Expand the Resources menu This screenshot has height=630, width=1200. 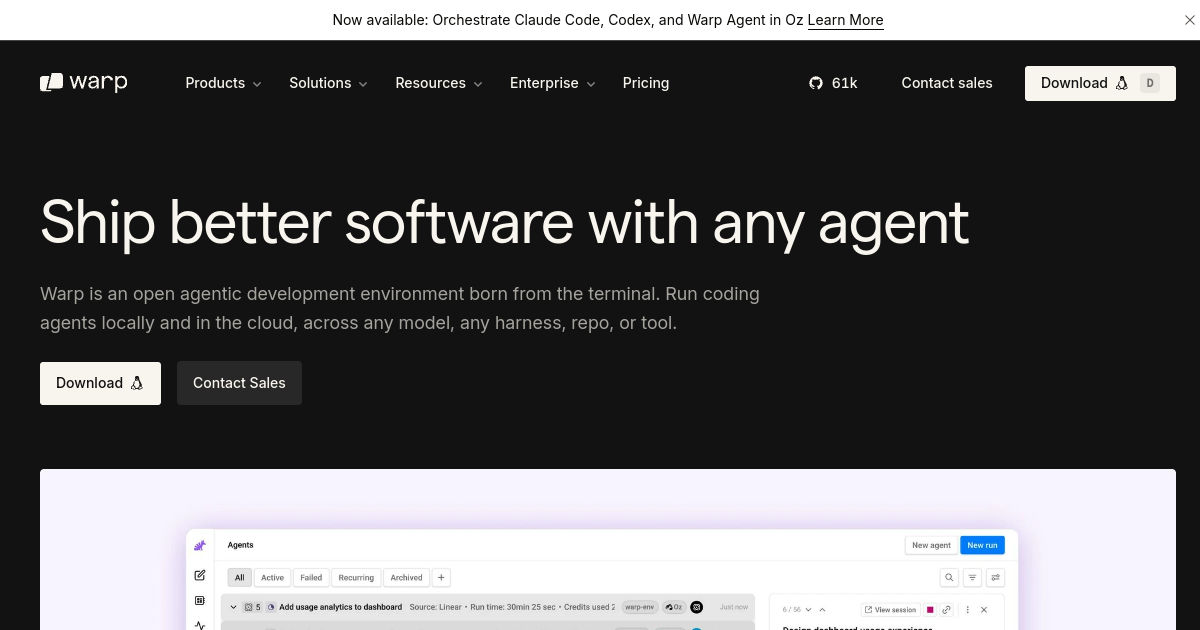pos(439,83)
